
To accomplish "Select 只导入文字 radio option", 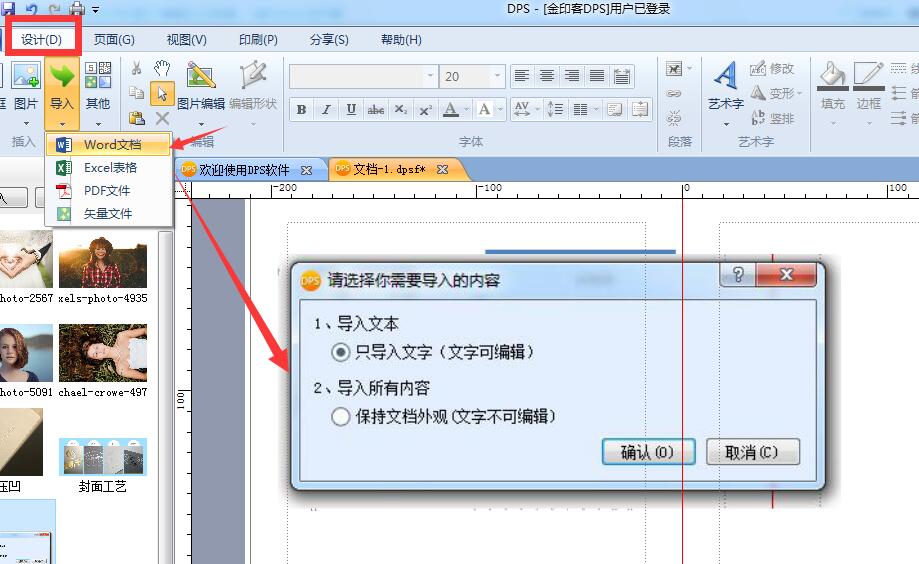I will 341,352.
